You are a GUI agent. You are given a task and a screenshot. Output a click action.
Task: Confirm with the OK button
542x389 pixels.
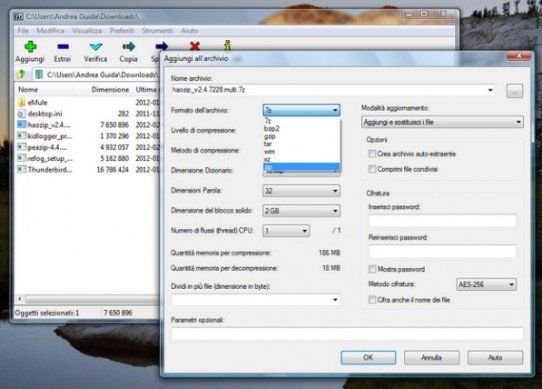coord(368,358)
